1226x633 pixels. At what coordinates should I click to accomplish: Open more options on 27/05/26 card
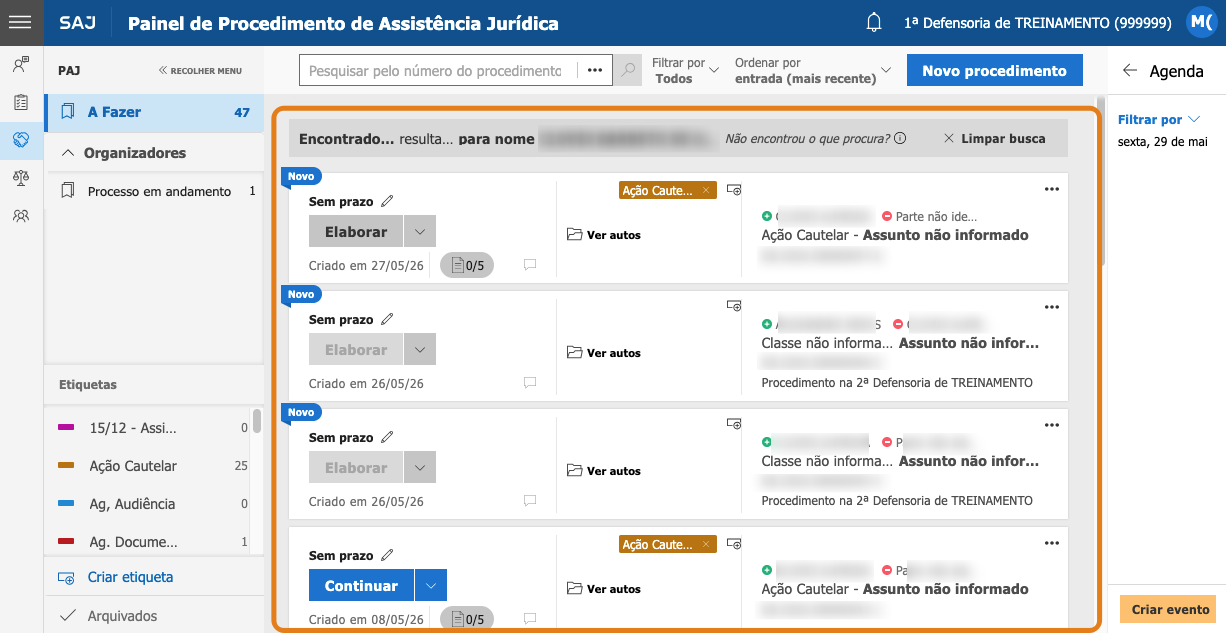point(1051,189)
